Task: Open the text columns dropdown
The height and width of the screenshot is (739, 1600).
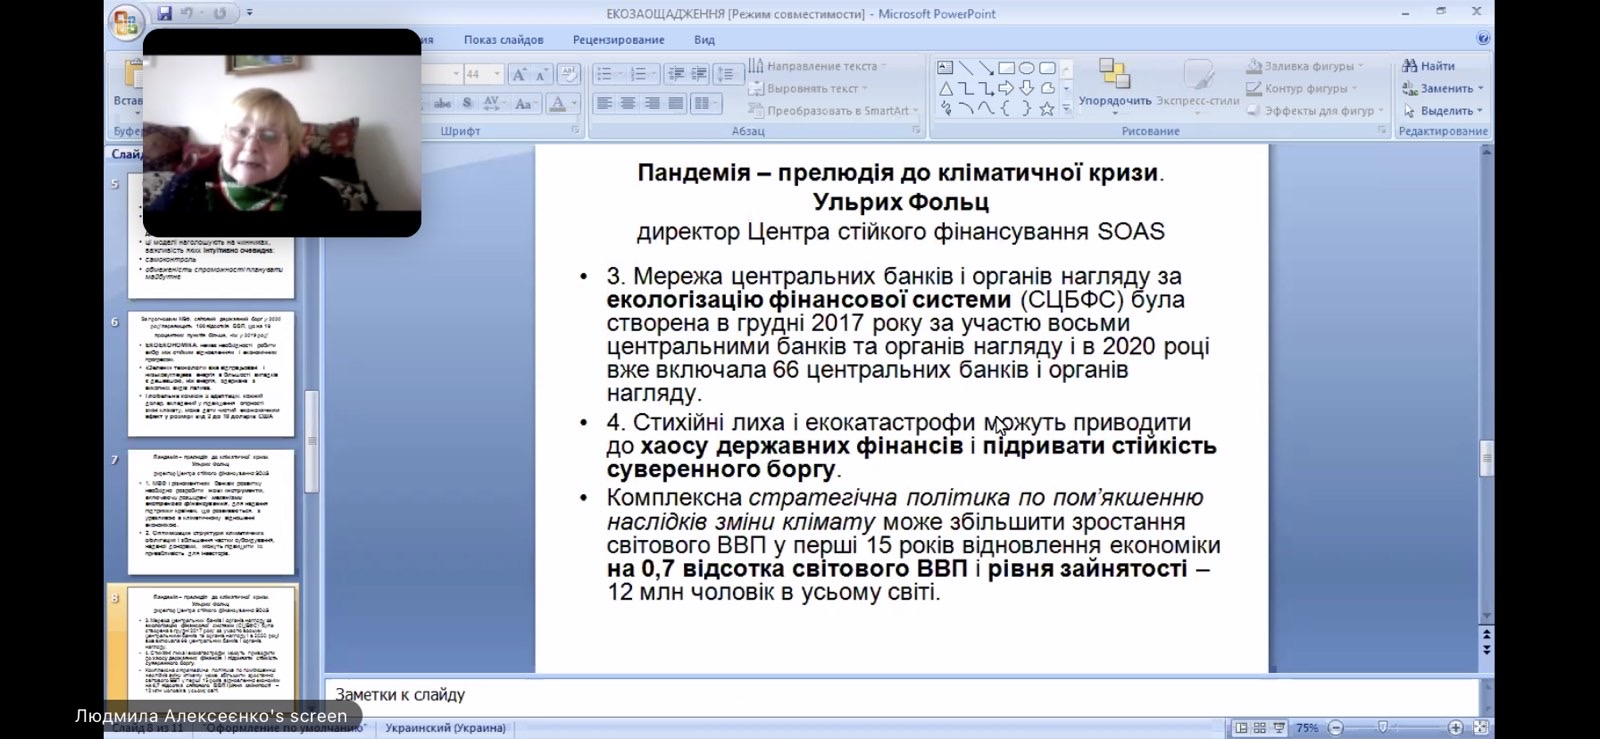Action: click(706, 103)
